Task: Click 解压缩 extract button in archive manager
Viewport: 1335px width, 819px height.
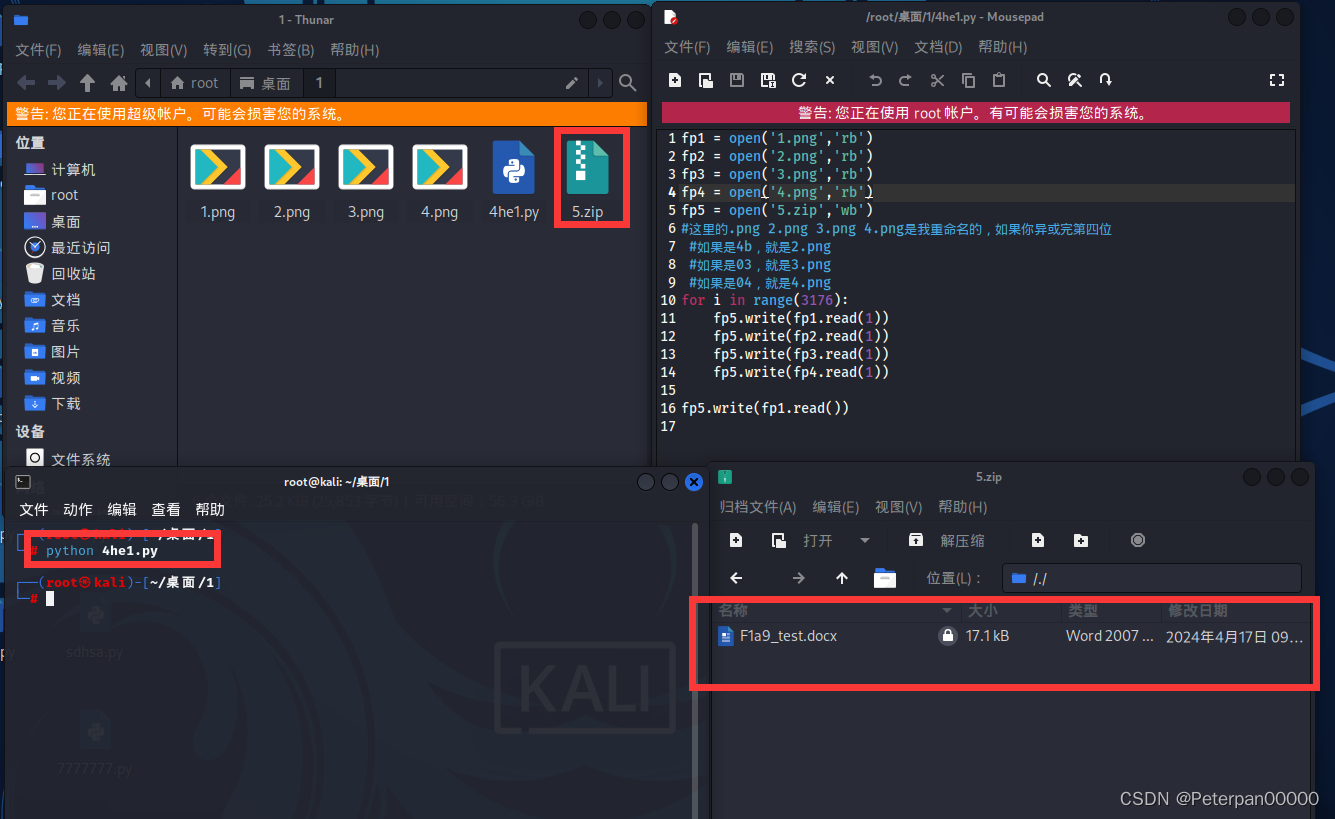Action: [x=946, y=540]
